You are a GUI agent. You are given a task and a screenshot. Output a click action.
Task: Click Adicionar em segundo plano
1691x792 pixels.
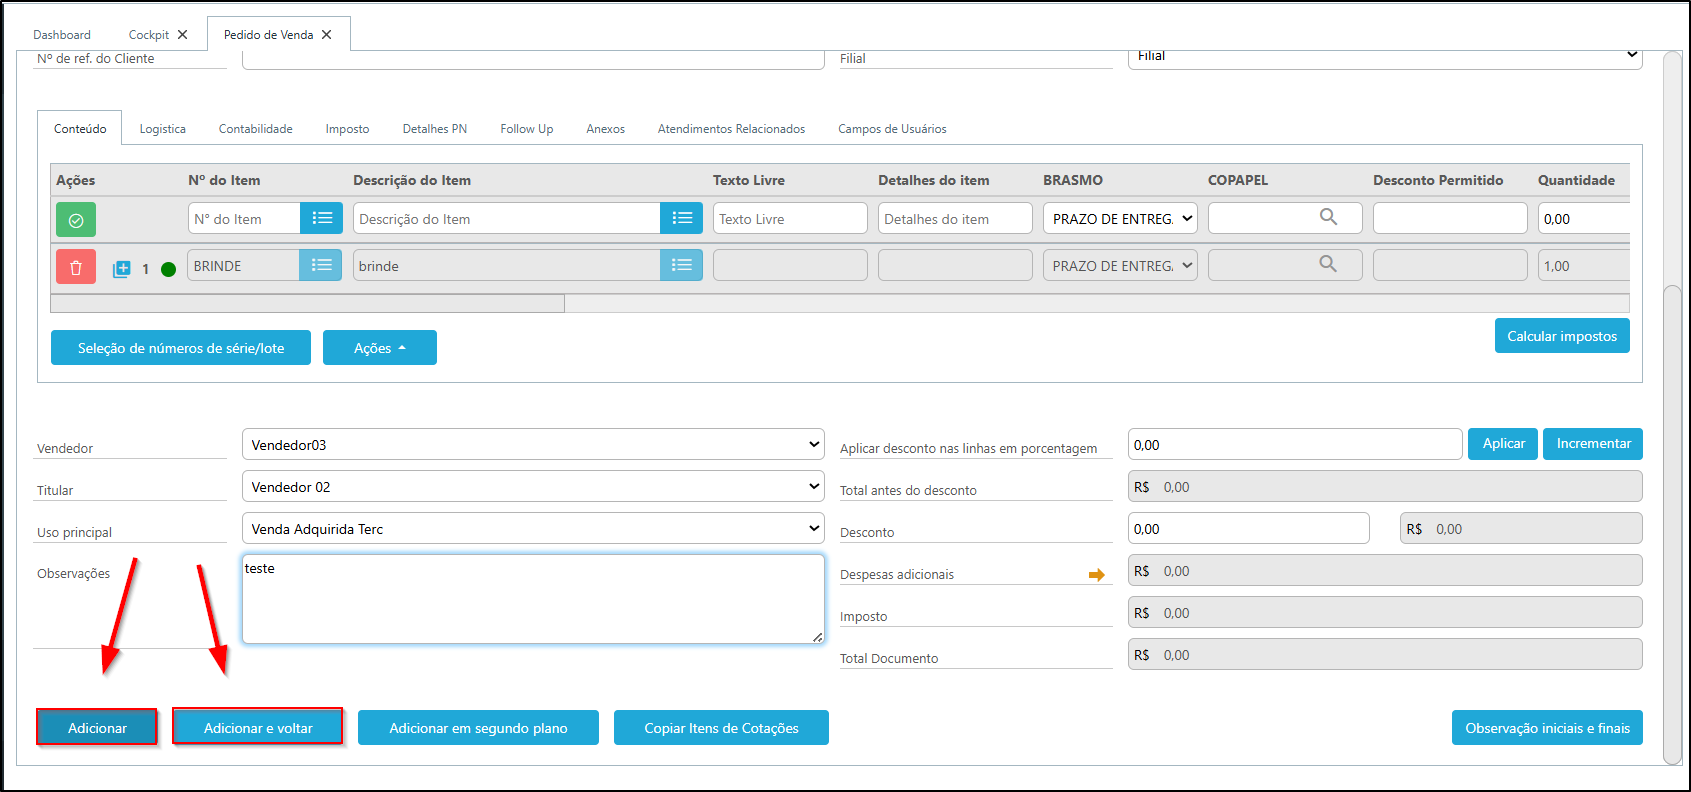click(x=478, y=728)
